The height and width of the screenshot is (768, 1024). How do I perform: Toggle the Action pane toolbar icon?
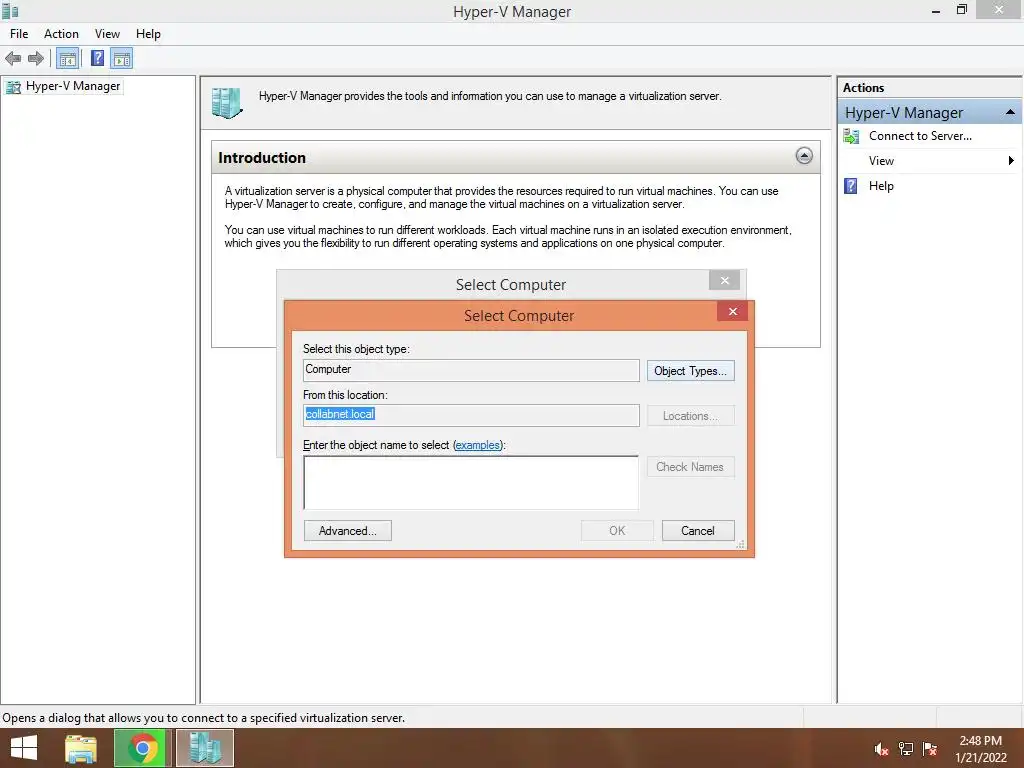(121, 59)
